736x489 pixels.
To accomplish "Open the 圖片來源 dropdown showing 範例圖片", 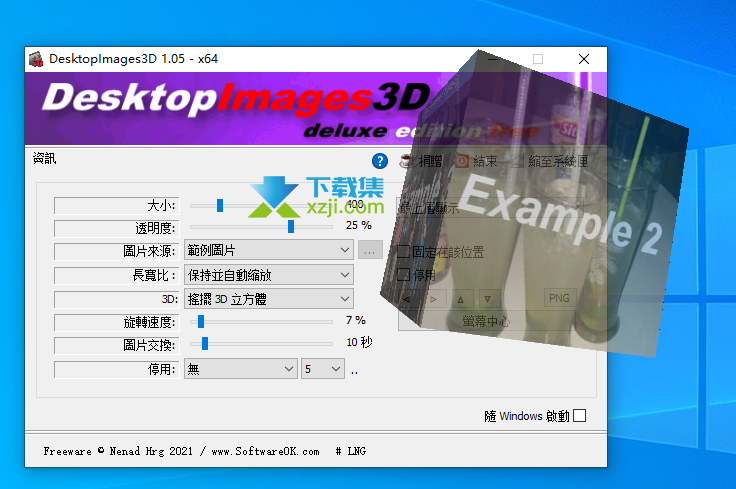I will click(269, 250).
